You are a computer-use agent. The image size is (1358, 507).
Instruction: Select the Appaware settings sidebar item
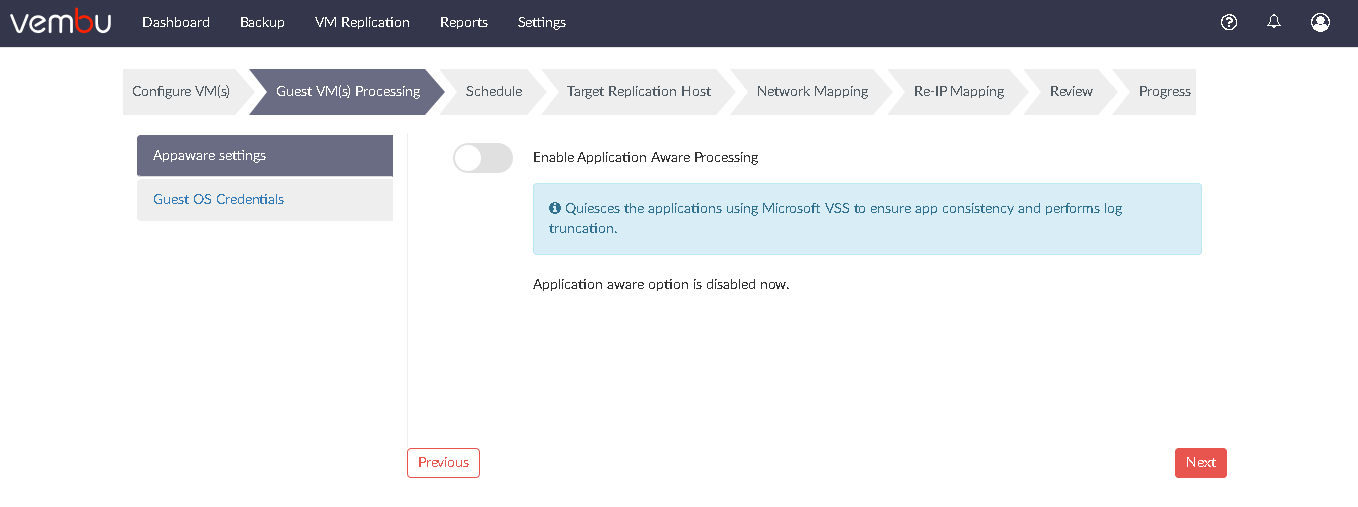(265, 156)
